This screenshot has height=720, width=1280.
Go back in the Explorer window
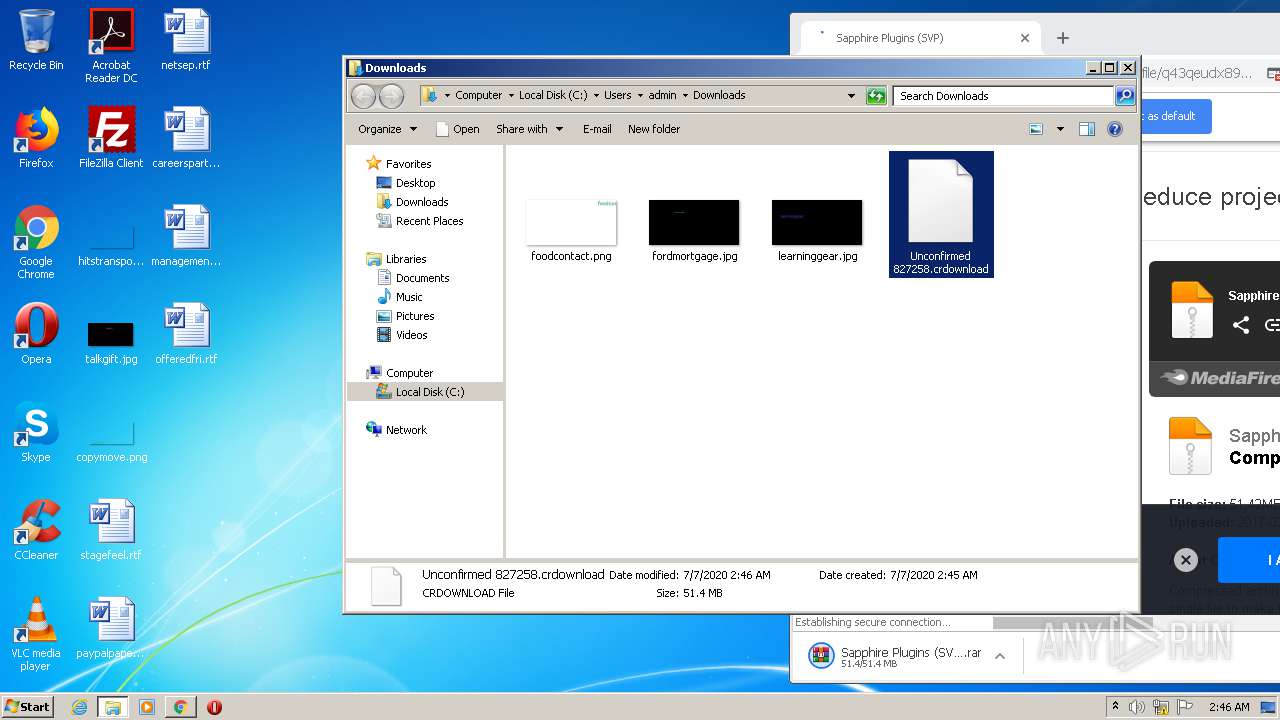[x=363, y=96]
